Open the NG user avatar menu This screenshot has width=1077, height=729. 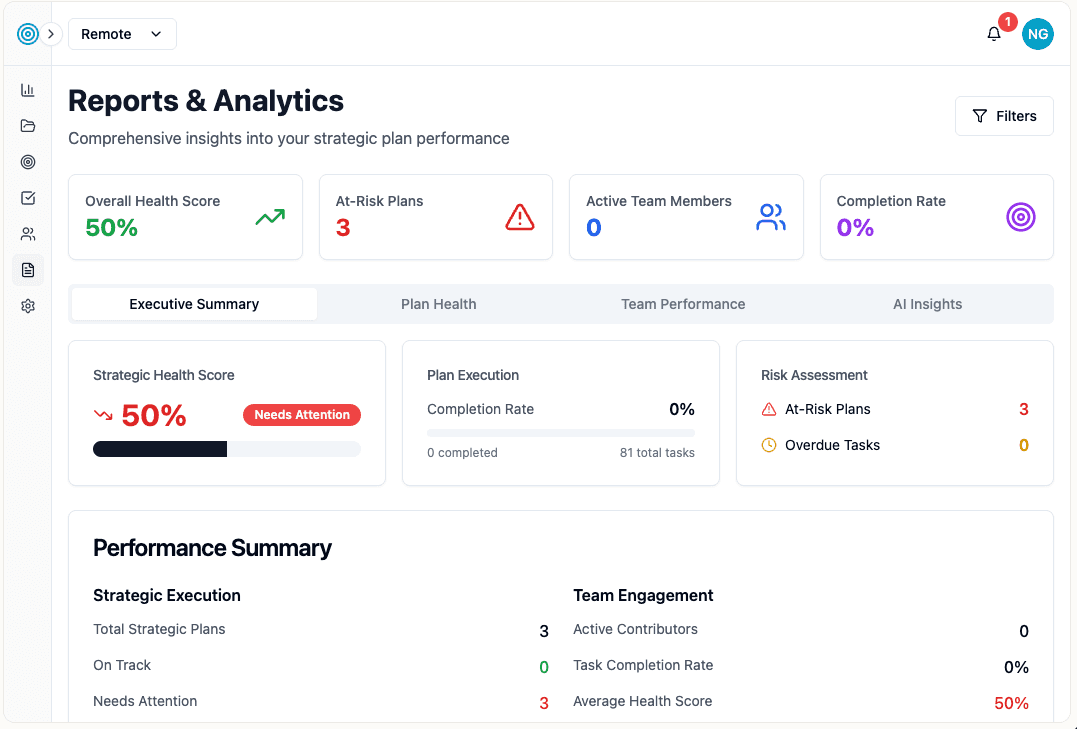point(1037,33)
